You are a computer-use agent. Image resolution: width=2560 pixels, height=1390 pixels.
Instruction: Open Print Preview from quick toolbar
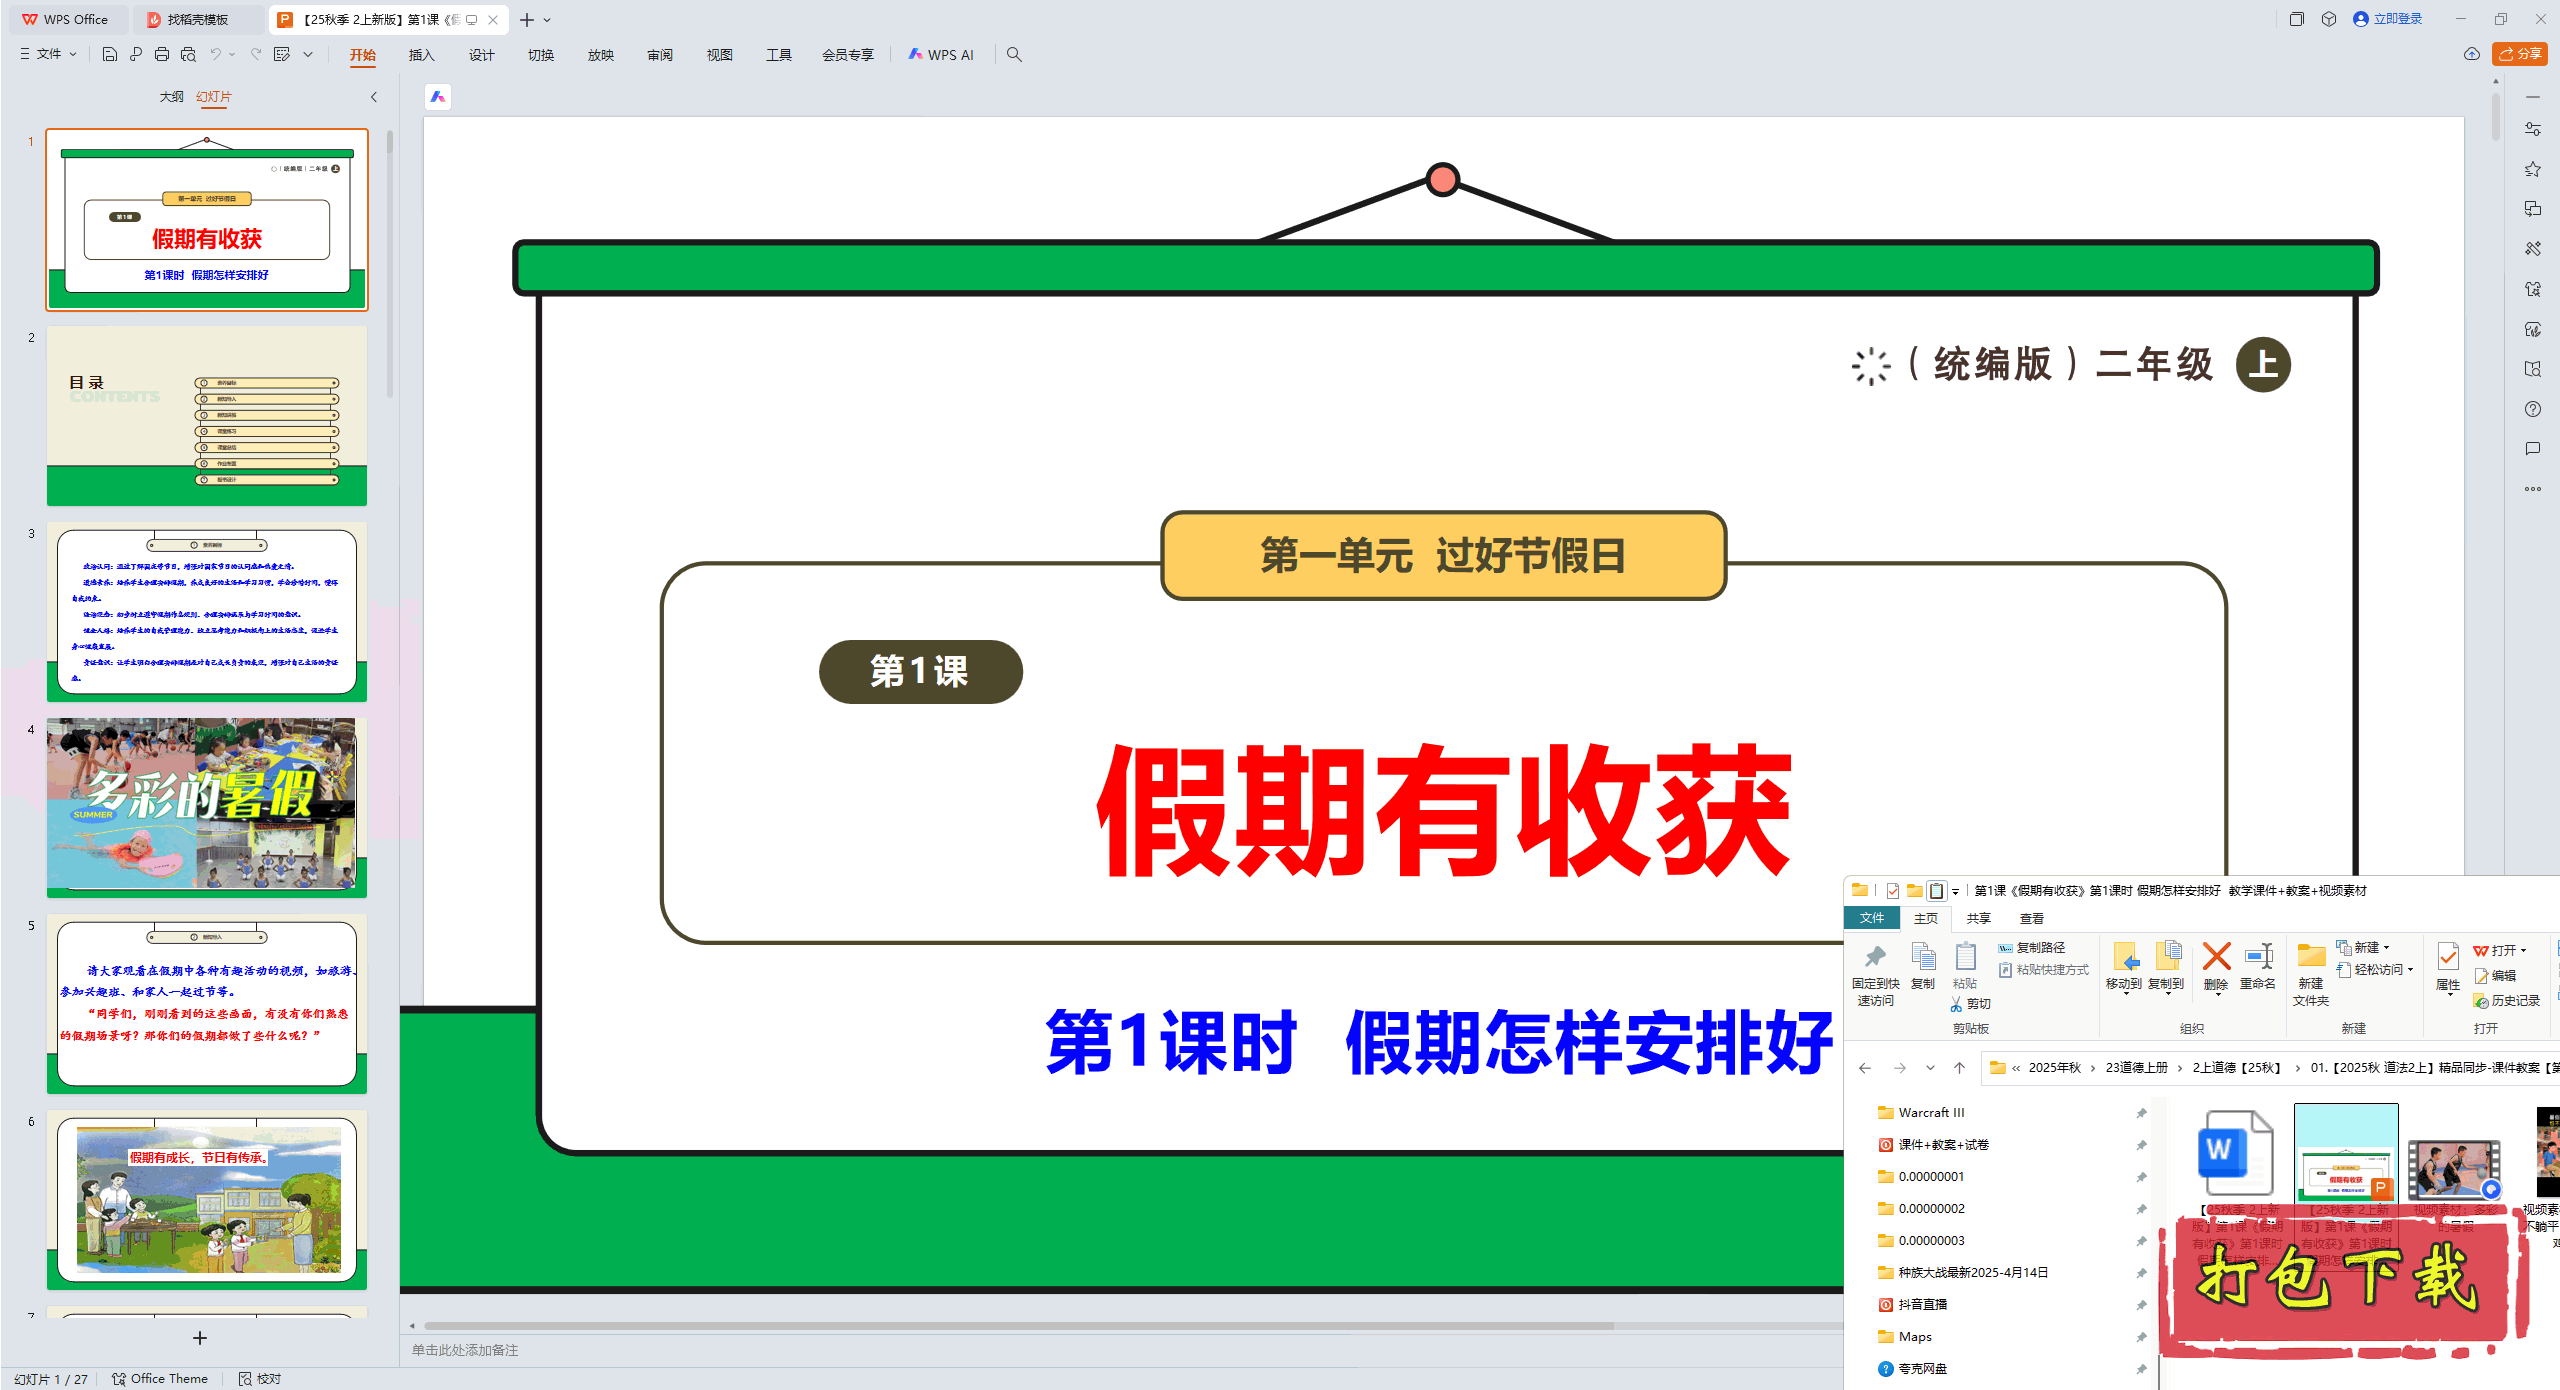coord(188,54)
